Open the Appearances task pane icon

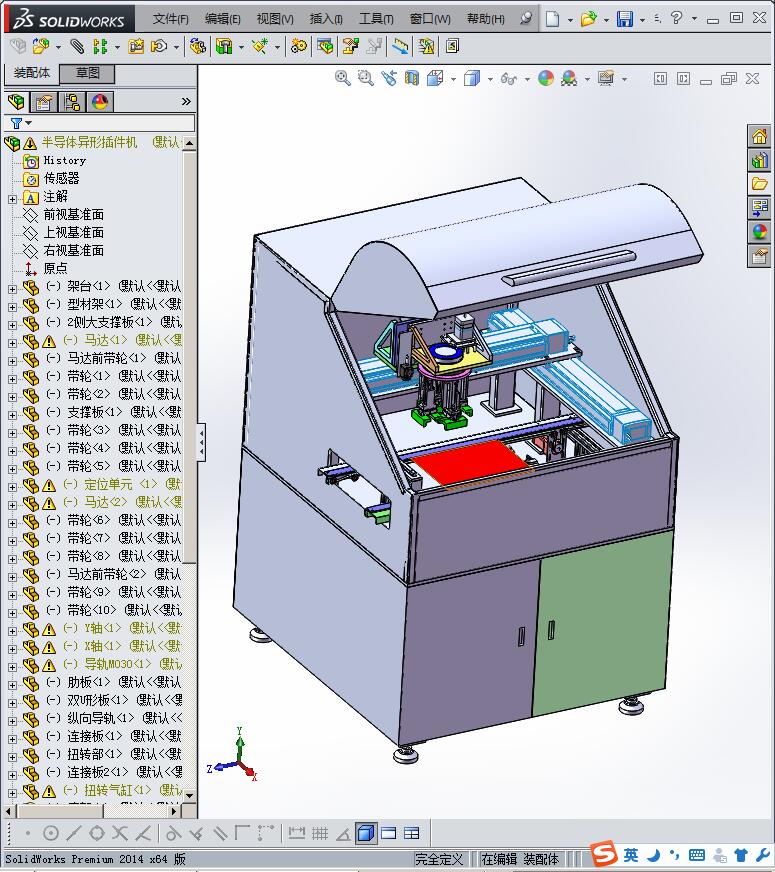(x=759, y=232)
